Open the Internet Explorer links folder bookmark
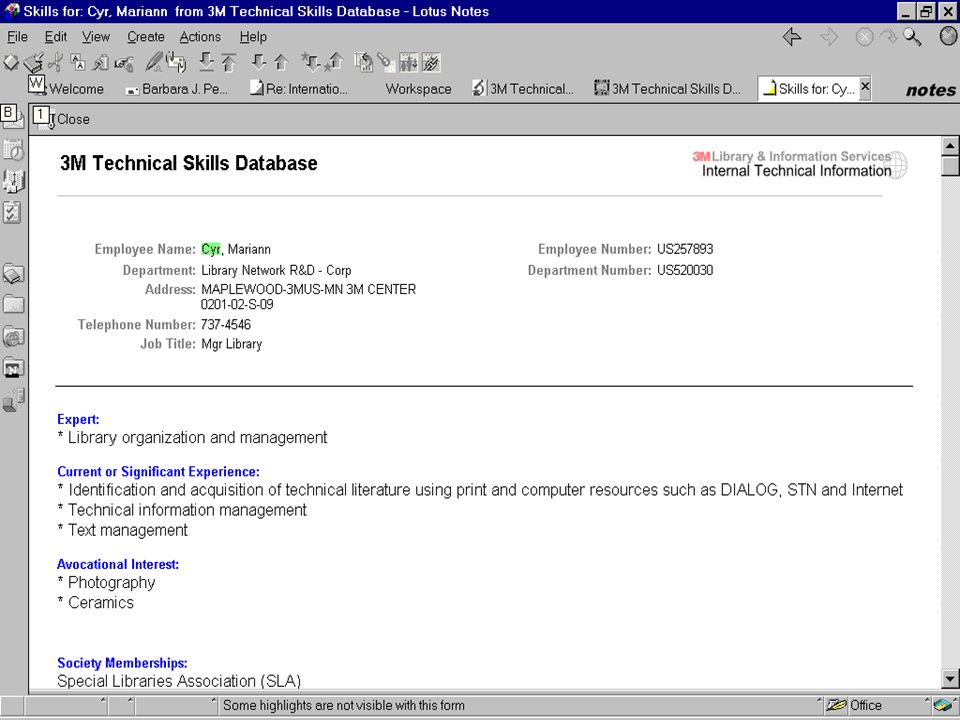The width and height of the screenshot is (960, 720). tap(13, 337)
